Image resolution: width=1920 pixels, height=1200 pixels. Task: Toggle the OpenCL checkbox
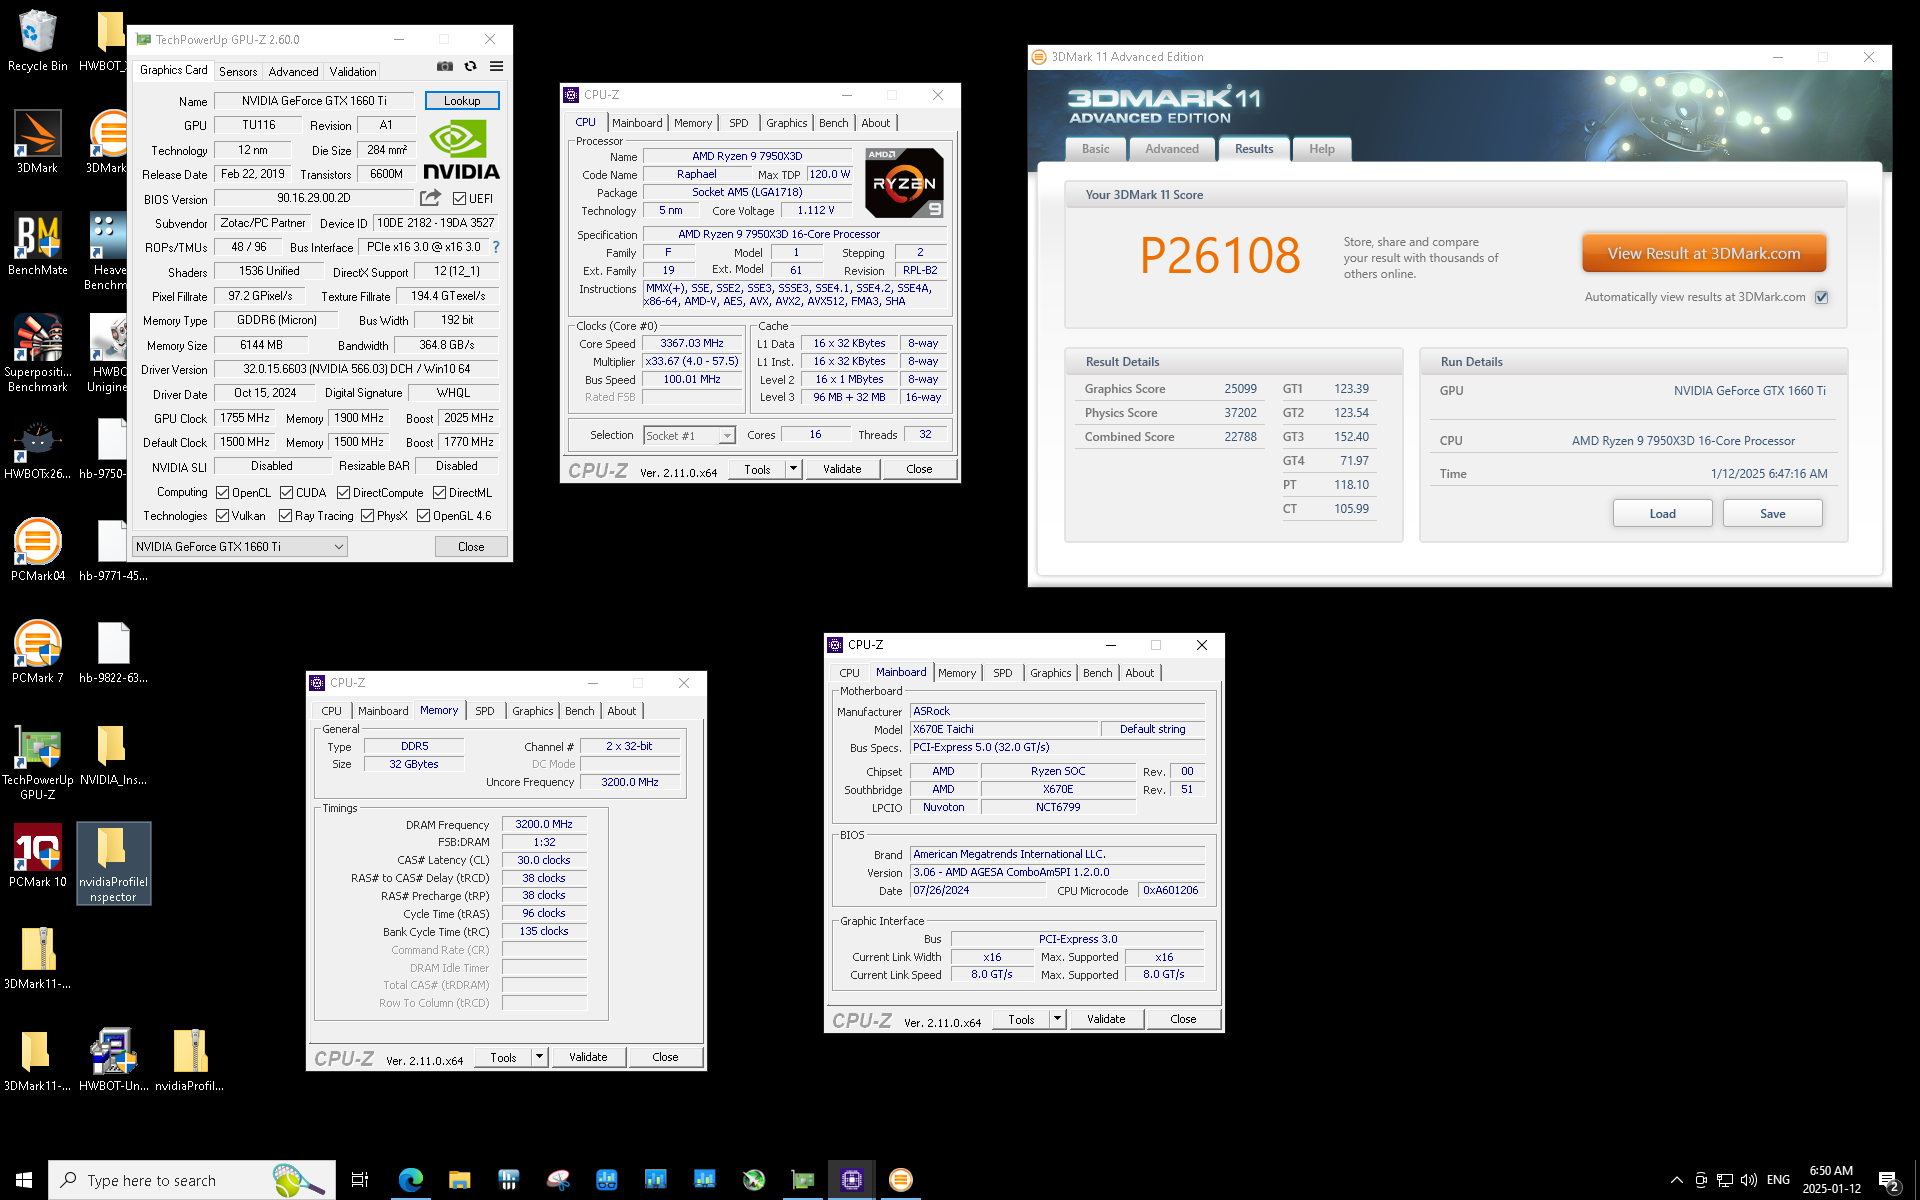(223, 493)
